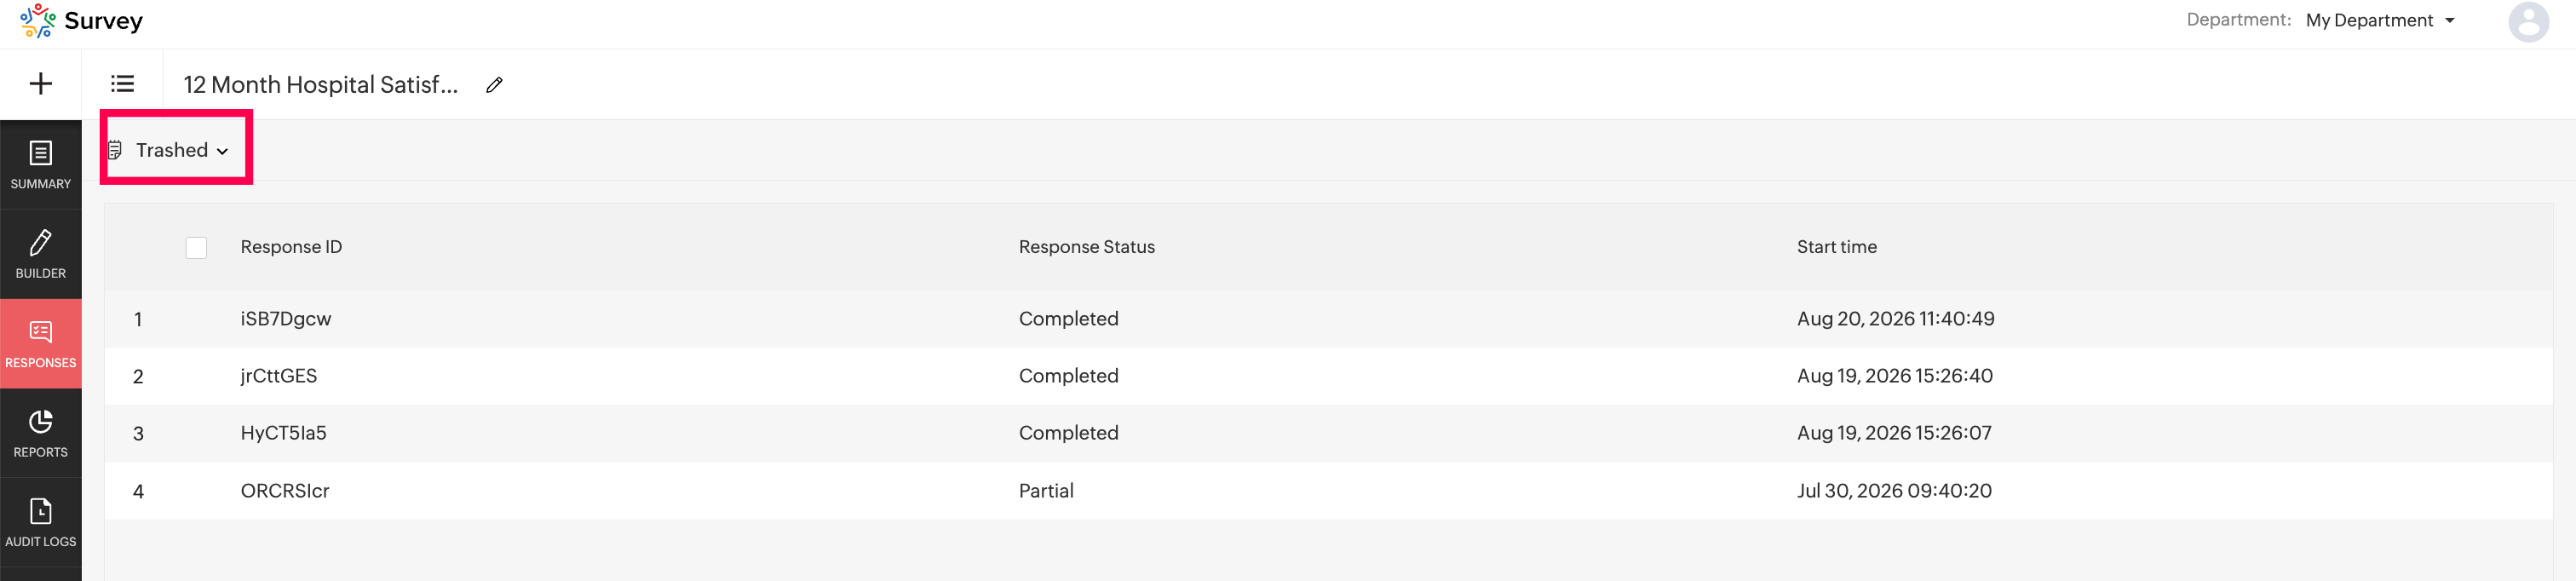Viewport: 2576px width, 581px height.
Task: Click the plus icon to create new survey
Action: [x=41, y=84]
